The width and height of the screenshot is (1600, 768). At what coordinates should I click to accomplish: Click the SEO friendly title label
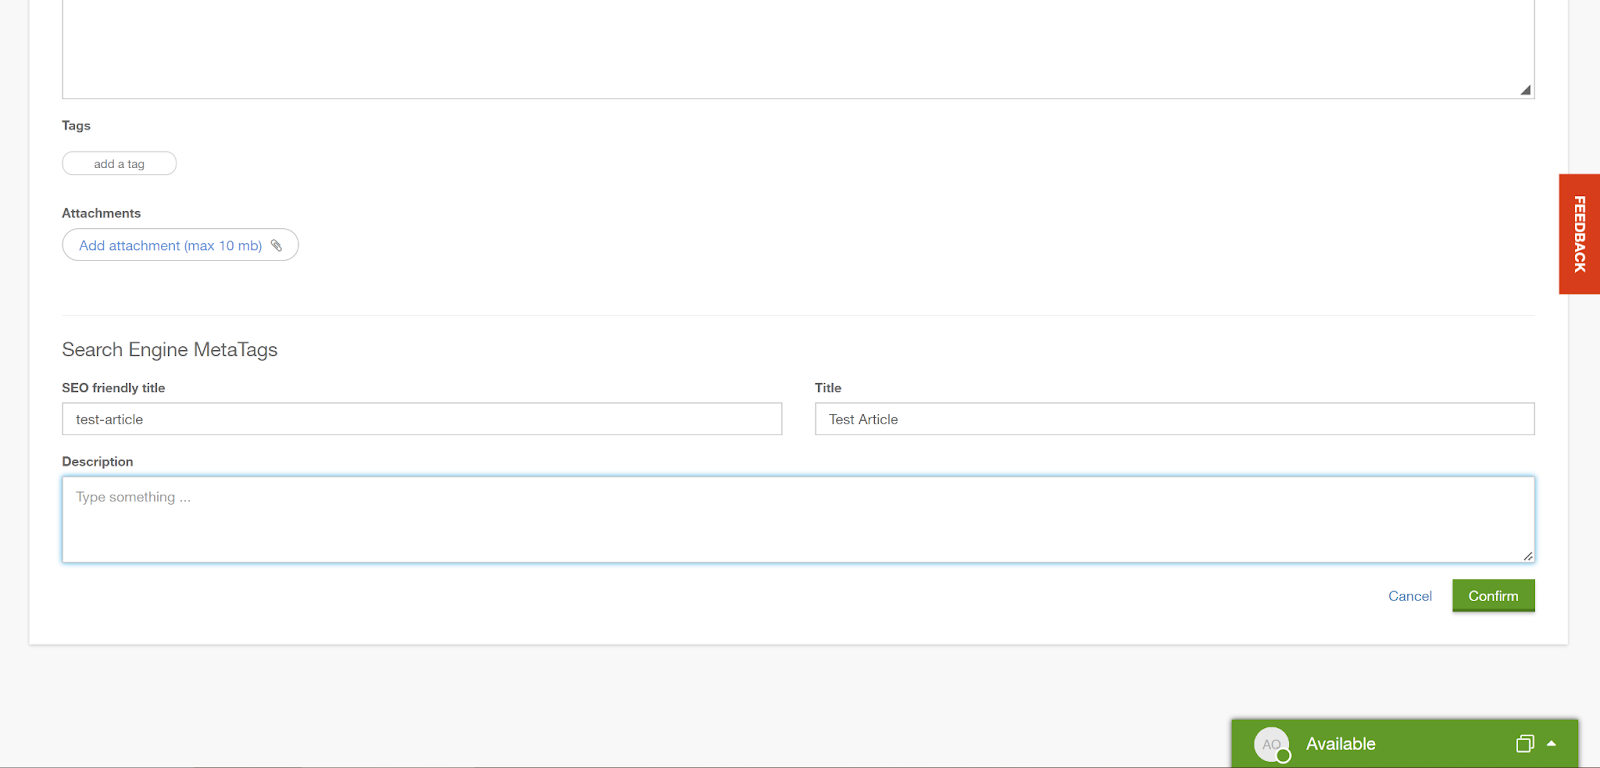[x=113, y=388]
